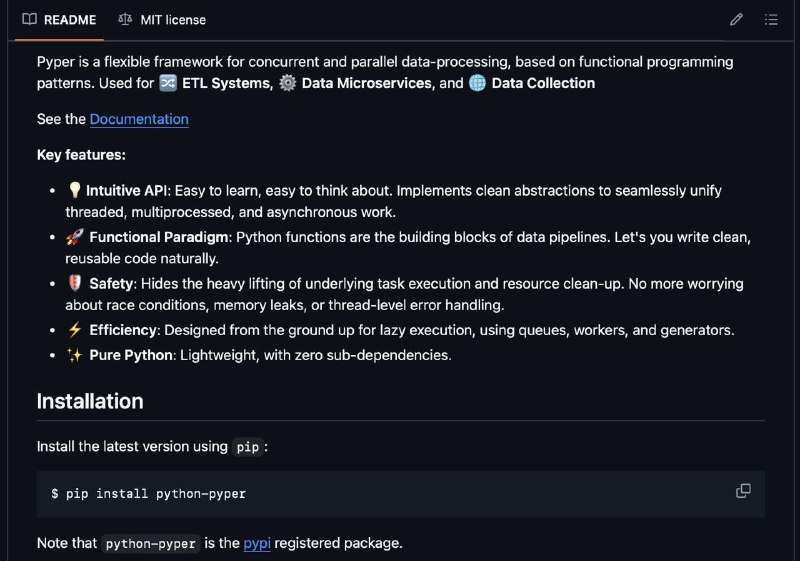
Task: Click the inline 'pip' code text
Action: [247, 447]
